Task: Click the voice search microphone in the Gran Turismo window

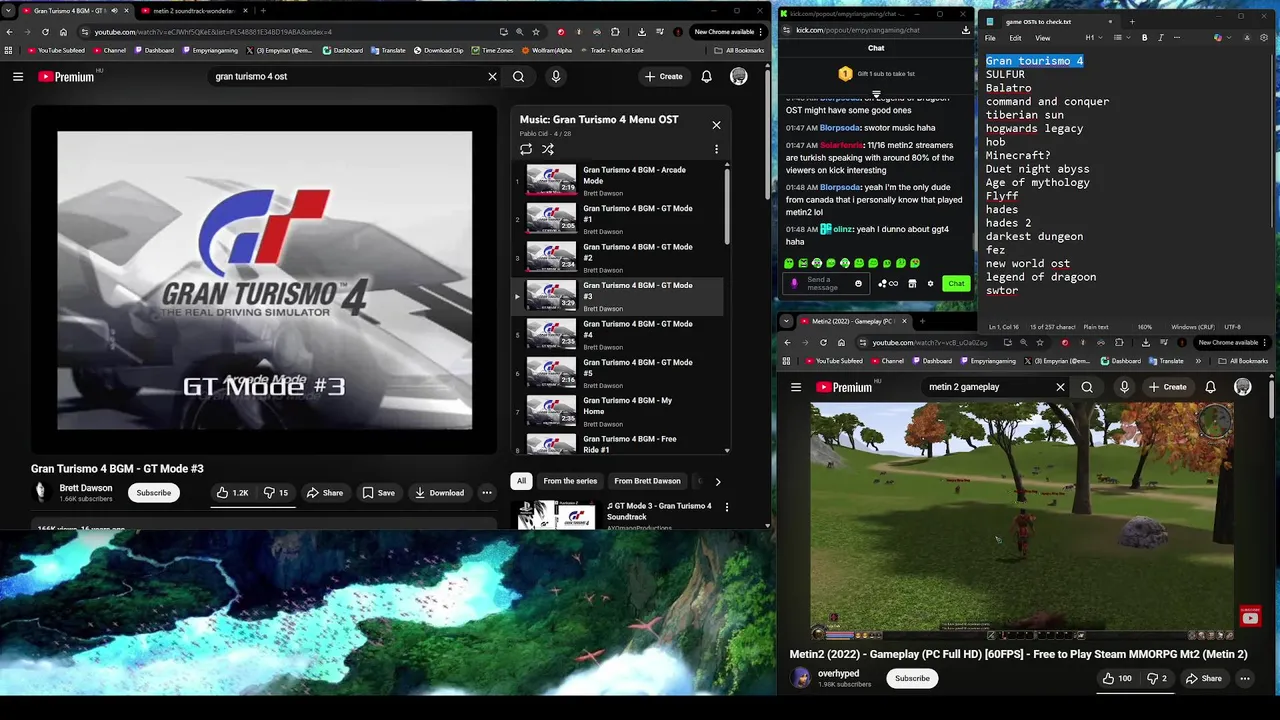Action: tap(556, 77)
